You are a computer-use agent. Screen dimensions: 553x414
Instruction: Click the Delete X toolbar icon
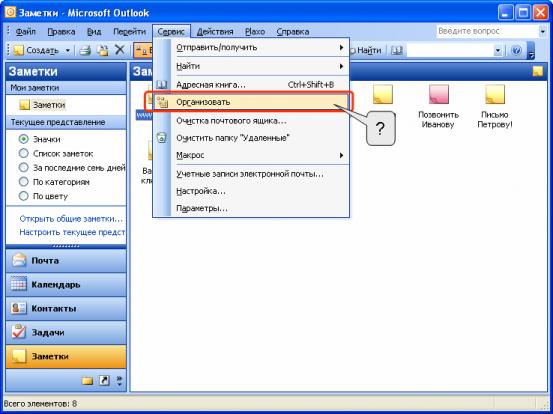point(120,50)
